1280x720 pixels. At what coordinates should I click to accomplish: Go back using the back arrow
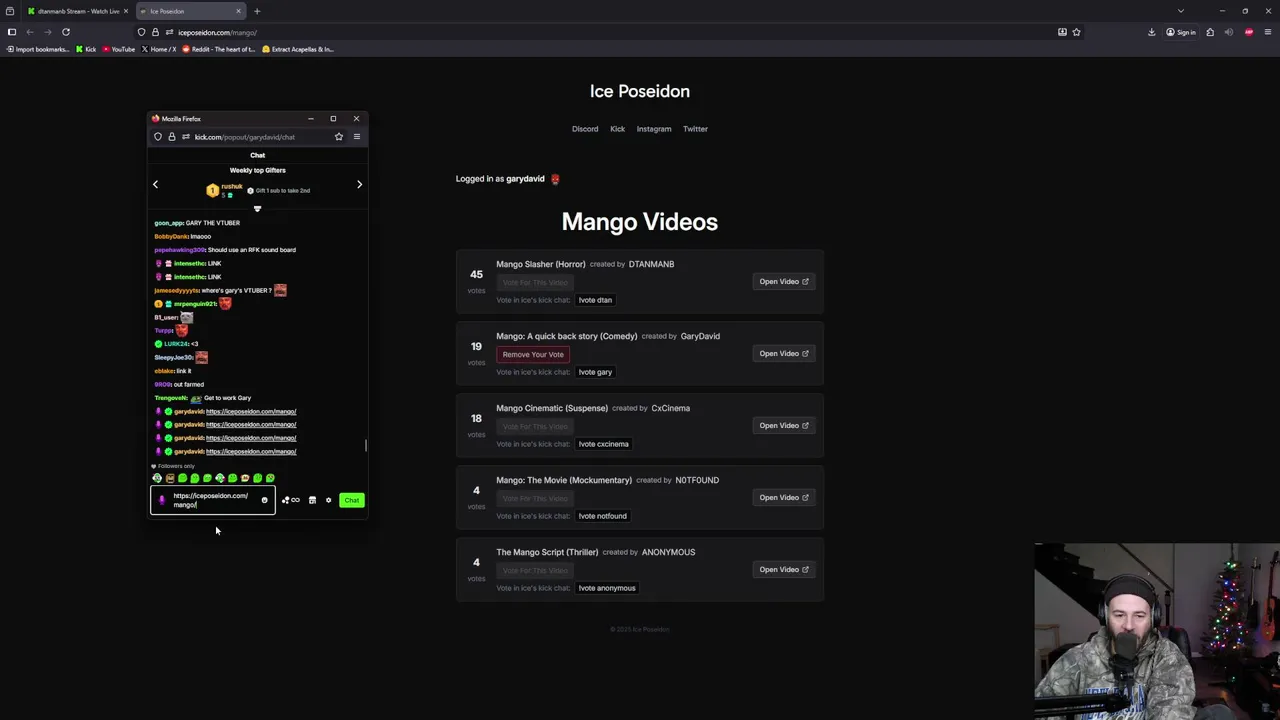point(30,32)
